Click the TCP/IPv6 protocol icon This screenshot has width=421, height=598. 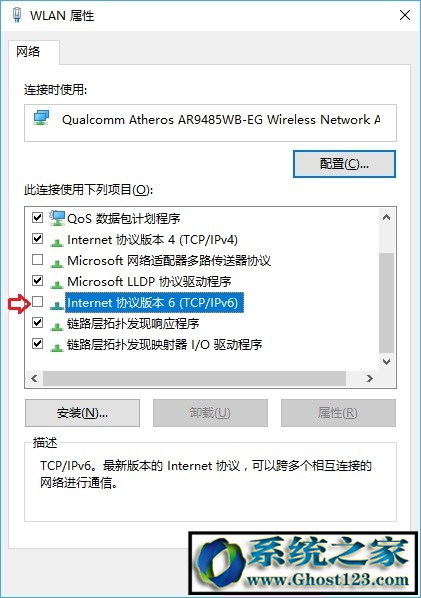(57, 305)
